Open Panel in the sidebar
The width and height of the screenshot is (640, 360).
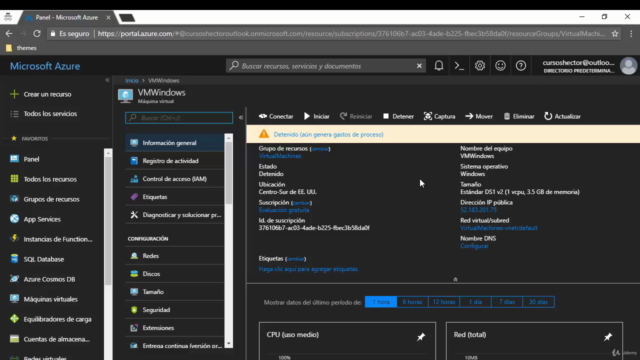(x=25, y=159)
